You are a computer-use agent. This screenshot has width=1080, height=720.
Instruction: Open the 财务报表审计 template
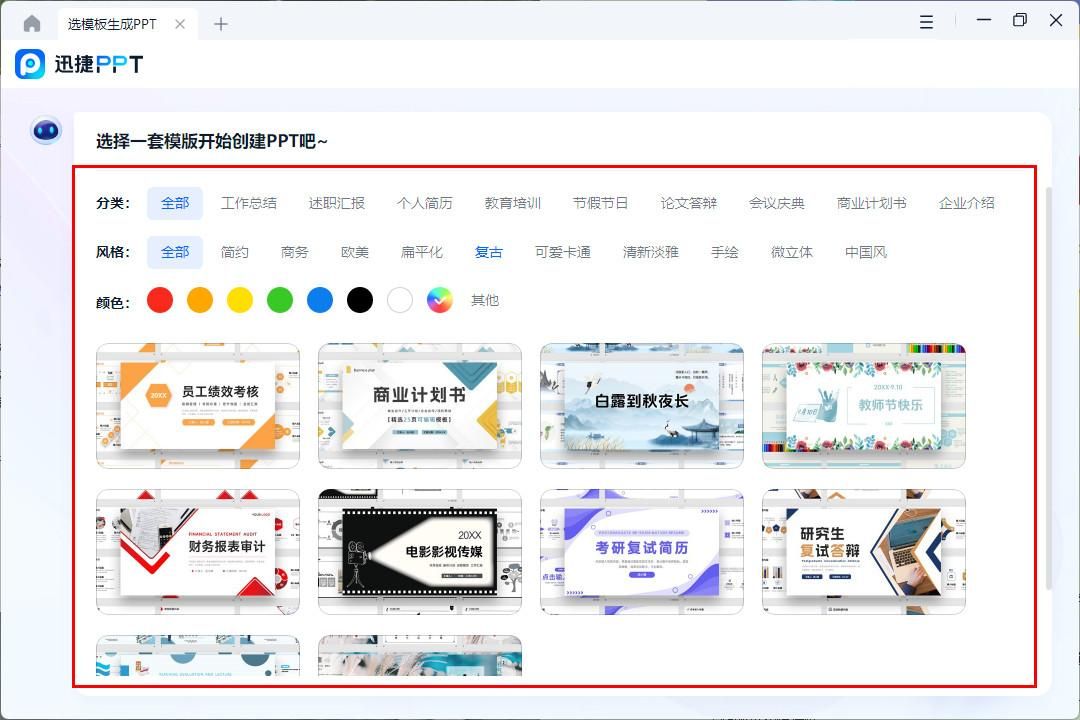[x=198, y=552]
